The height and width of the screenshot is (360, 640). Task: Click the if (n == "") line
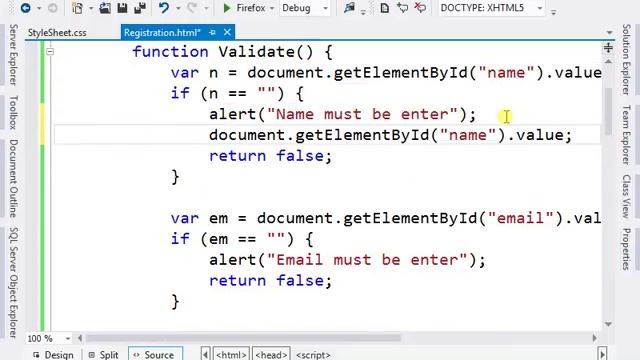pyautogui.click(x=237, y=93)
